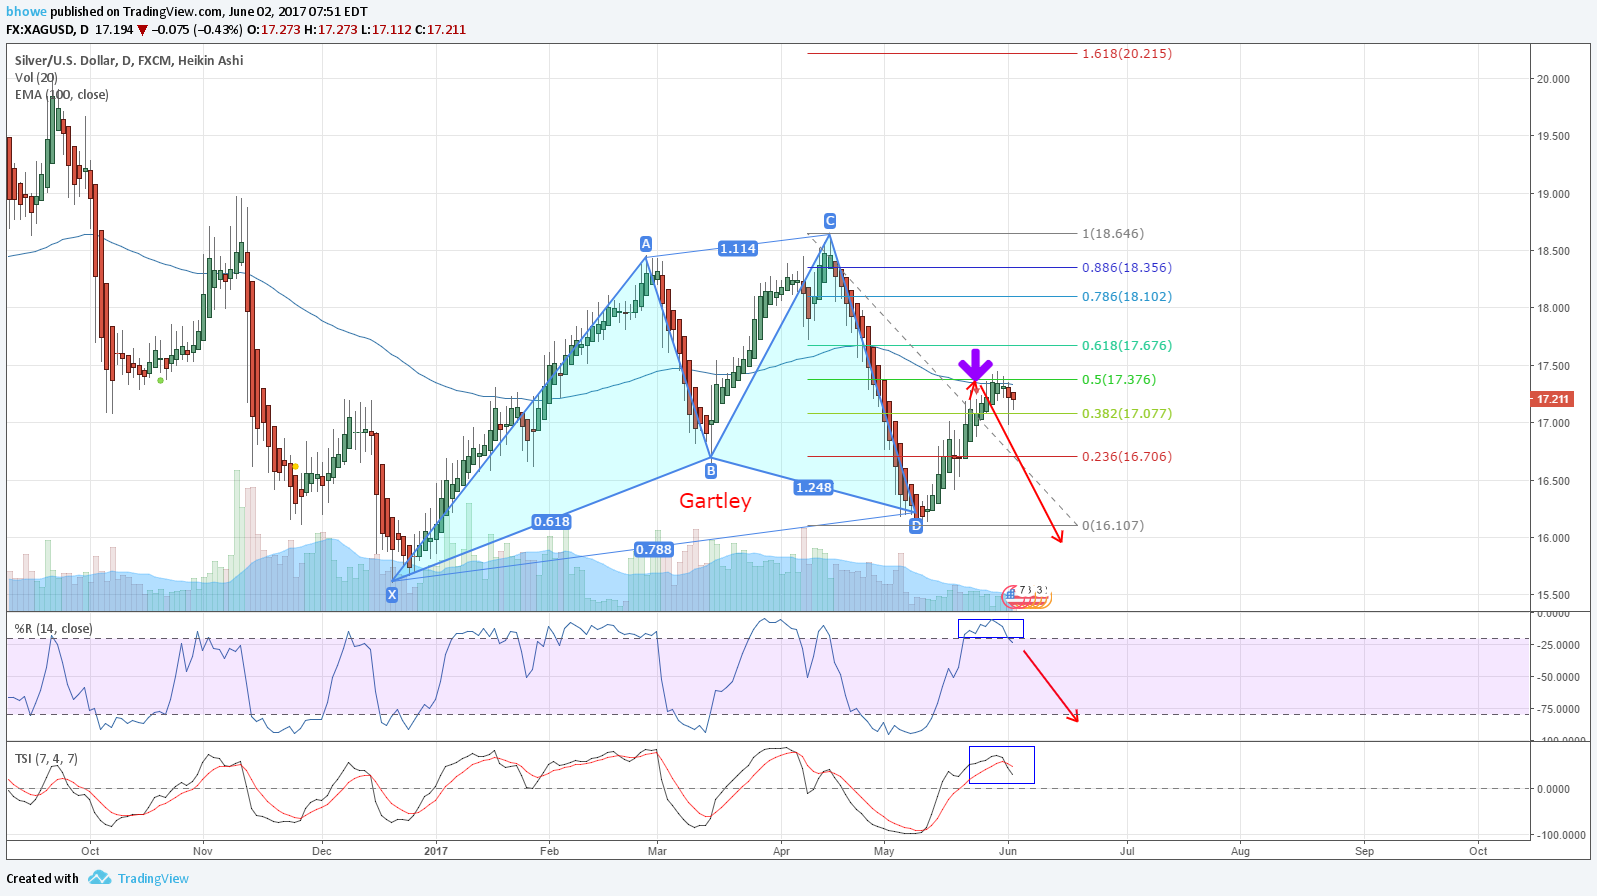
Task: Click the Gartley pattern point D marker
Action: point(916,525)
